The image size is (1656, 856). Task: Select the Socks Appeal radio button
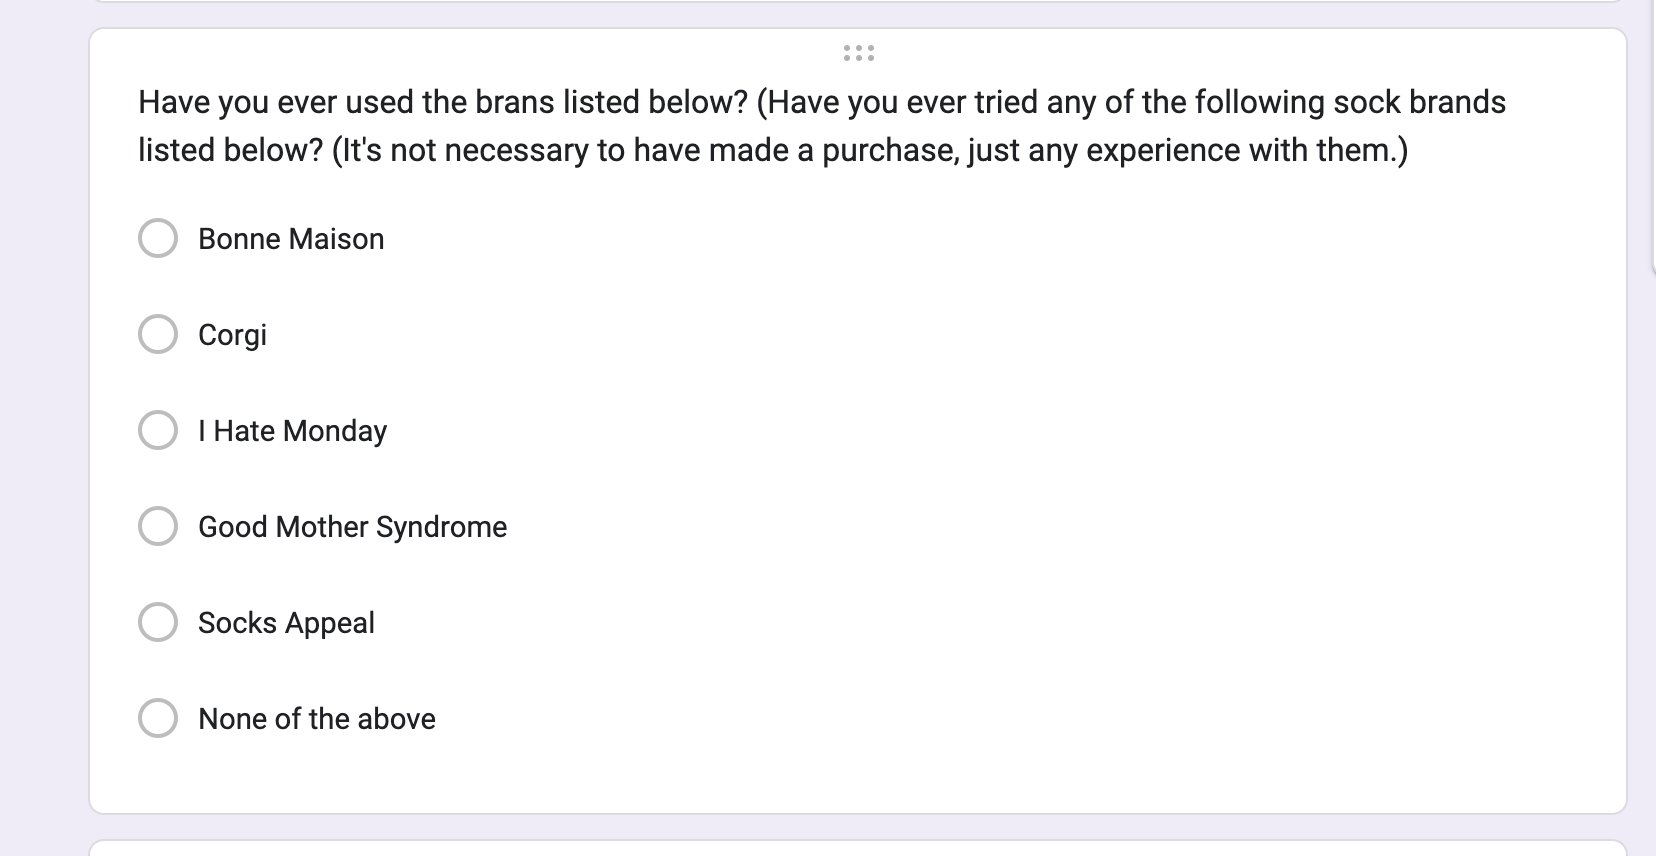click(158, 623)
